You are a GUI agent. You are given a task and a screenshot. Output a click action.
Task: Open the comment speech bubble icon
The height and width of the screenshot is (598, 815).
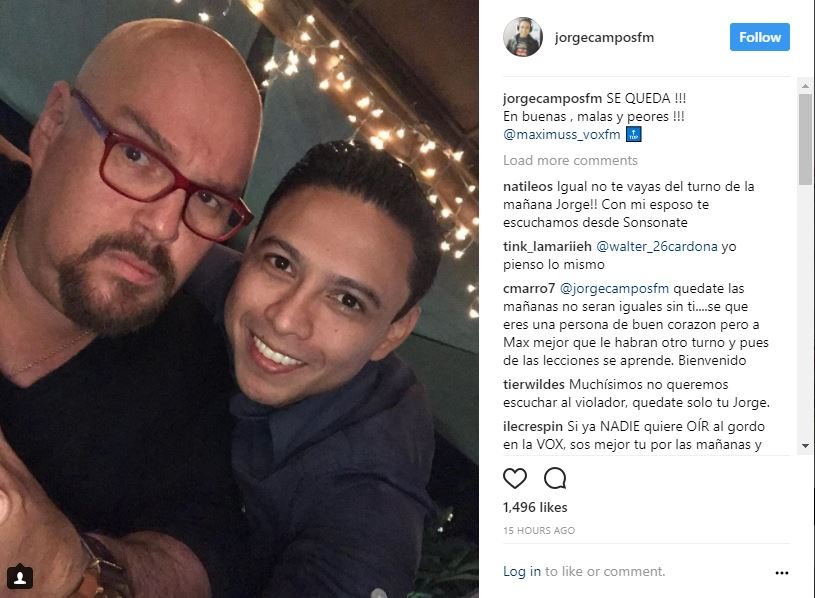pos(555,478)
